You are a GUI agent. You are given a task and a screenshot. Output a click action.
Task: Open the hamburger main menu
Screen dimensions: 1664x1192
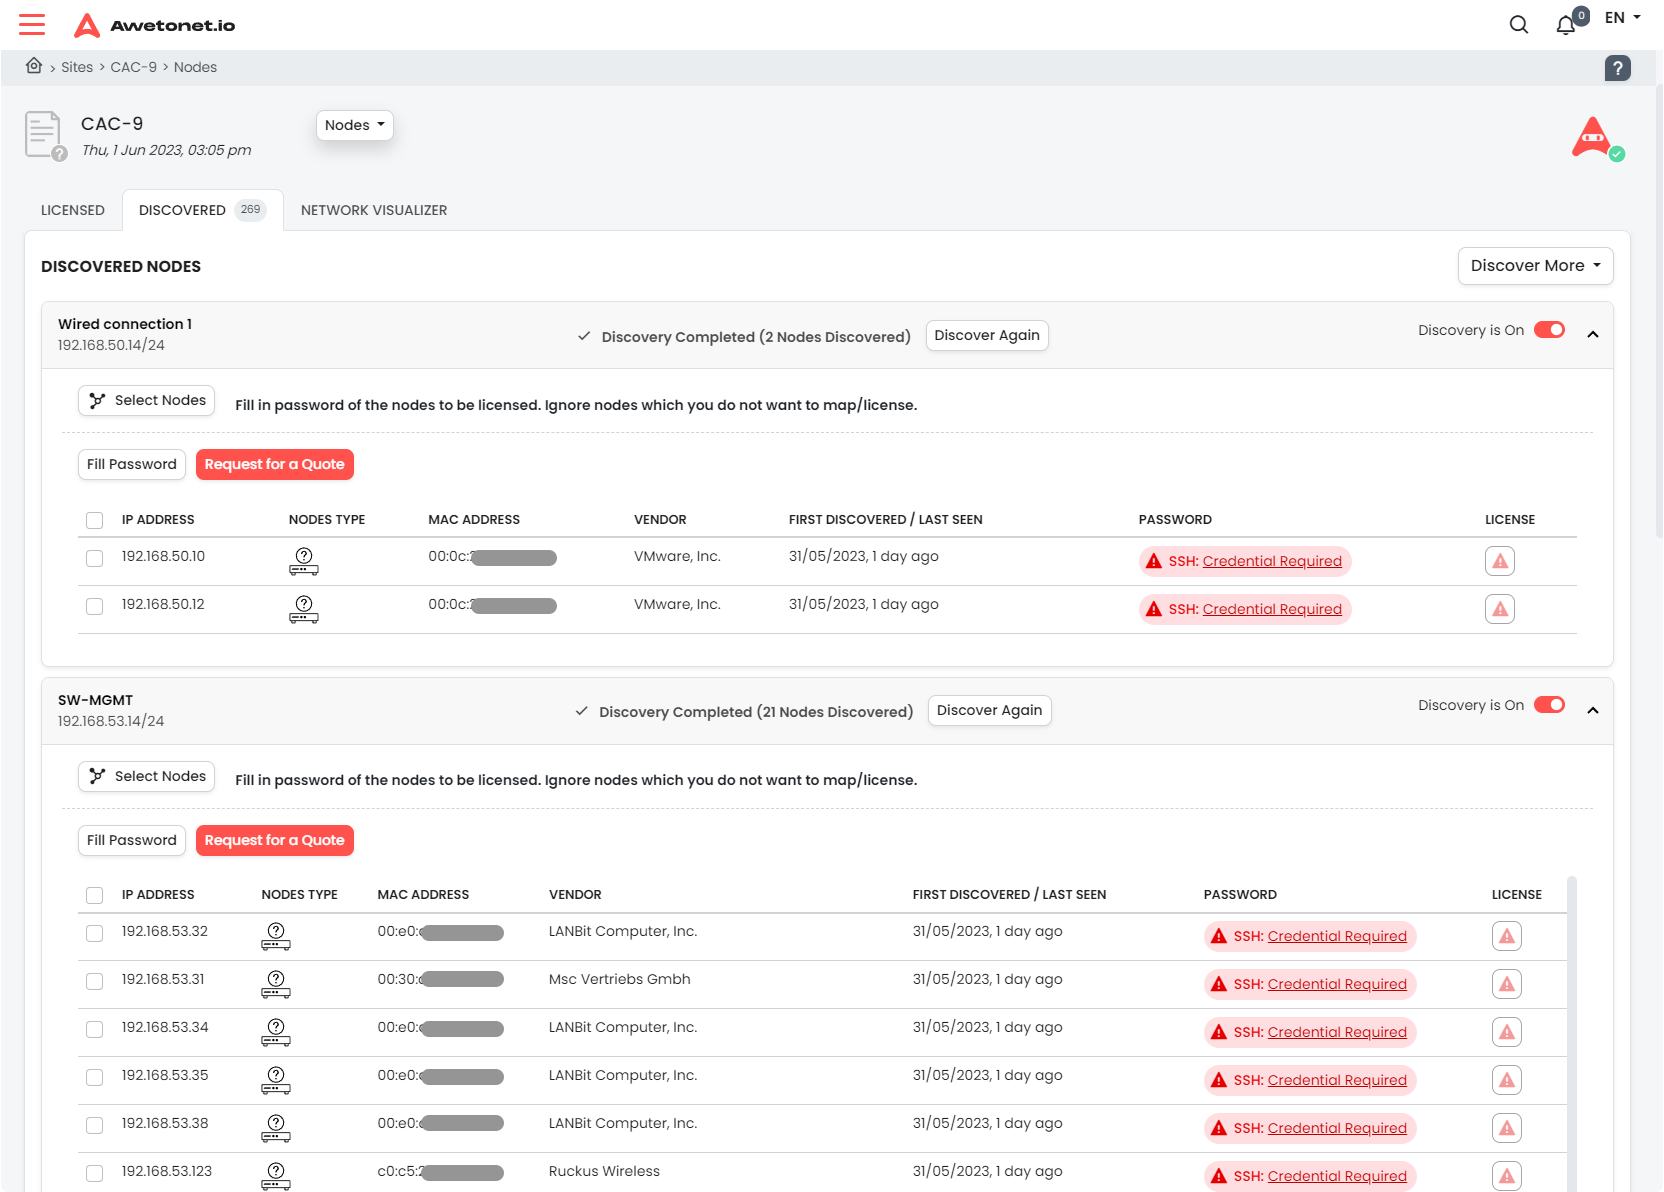tap(32, 25)
